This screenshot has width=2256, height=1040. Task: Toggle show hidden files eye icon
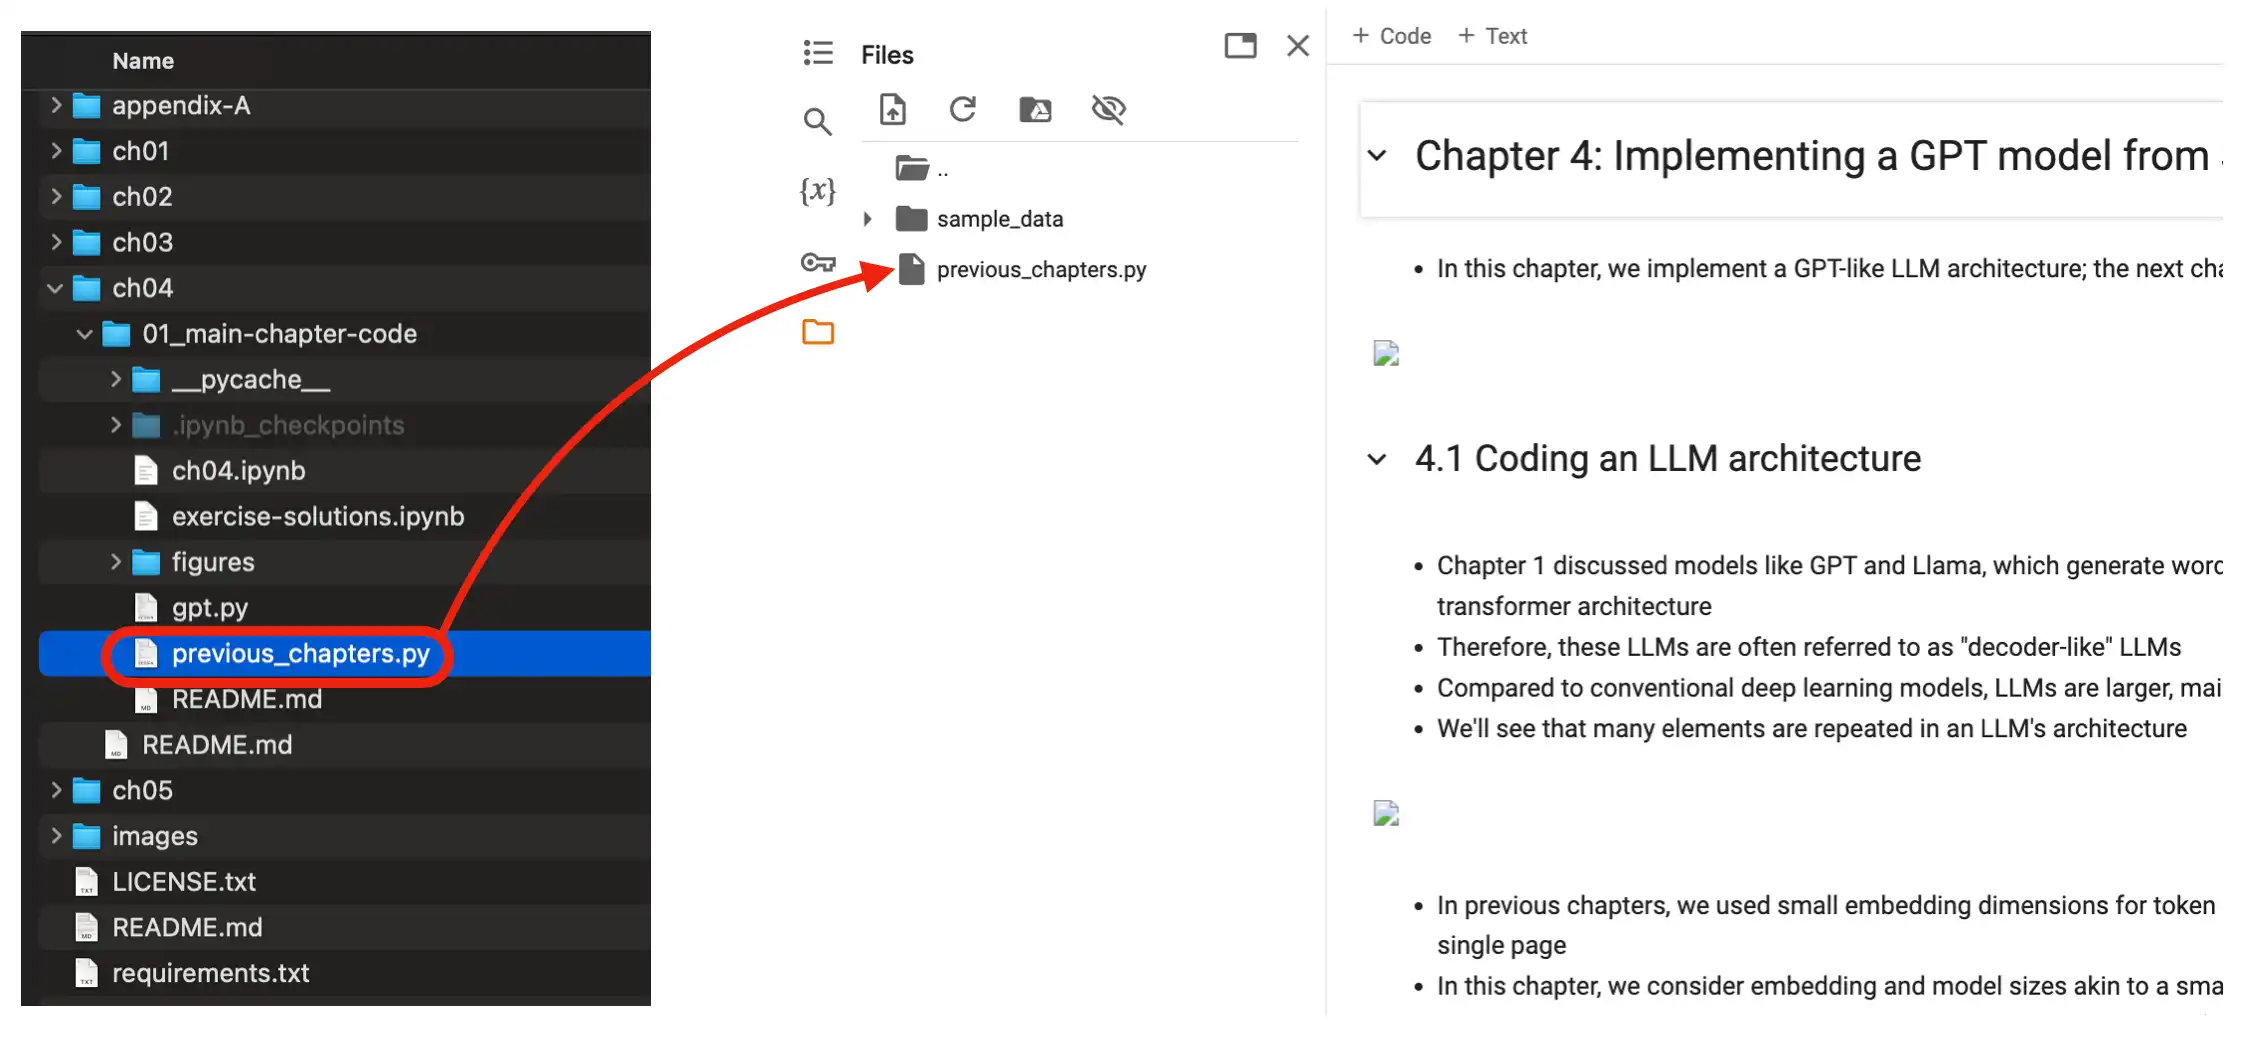click(1108, 109)
